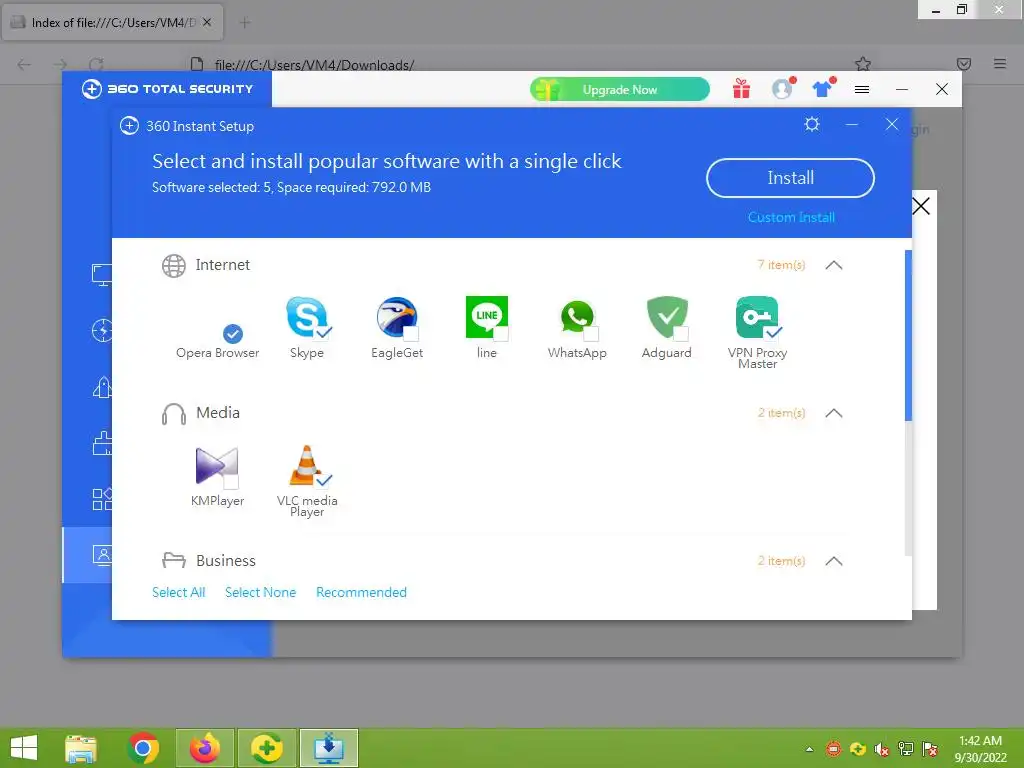Click the software list vertical scrollbar
The width and height of the screenshot is (1024, 768).
[908, 336]
